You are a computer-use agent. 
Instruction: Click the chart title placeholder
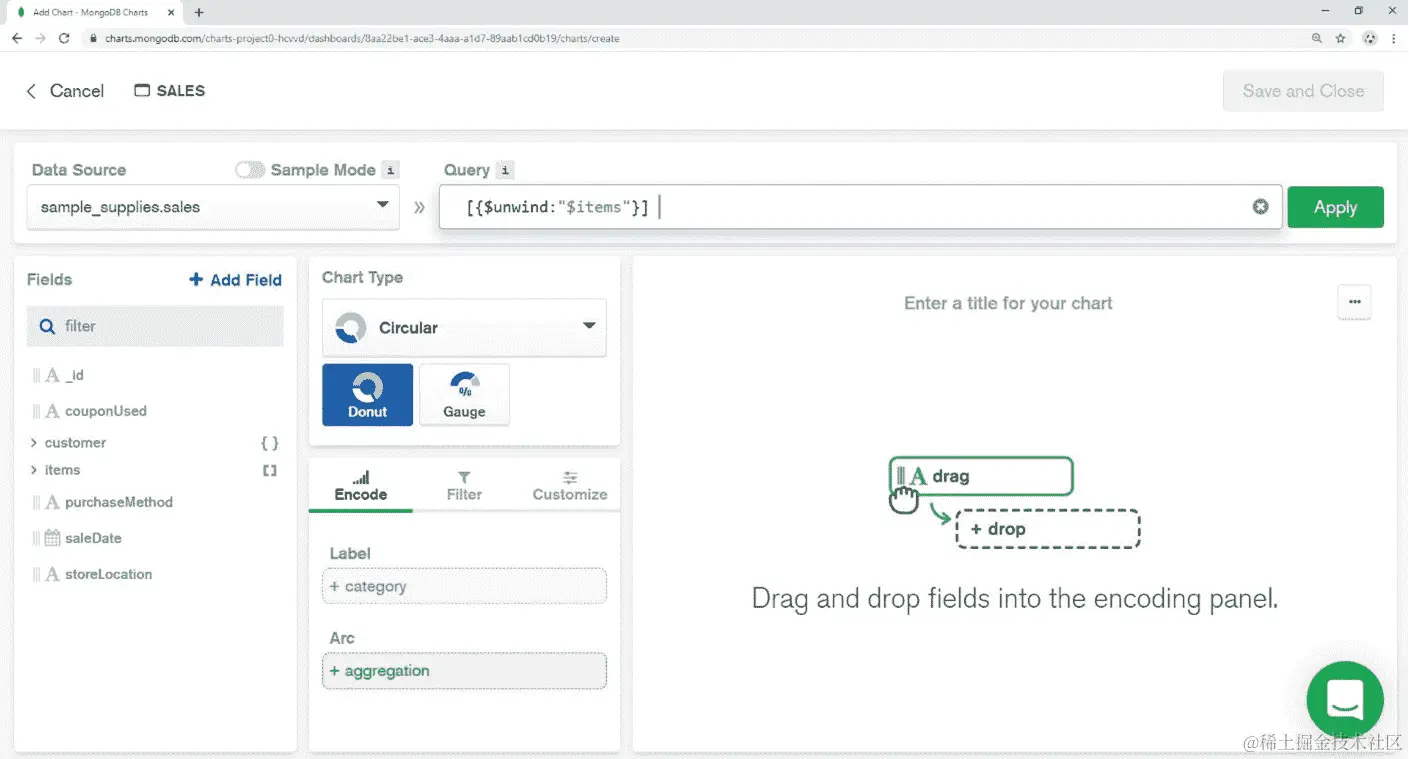point(1008,303)
